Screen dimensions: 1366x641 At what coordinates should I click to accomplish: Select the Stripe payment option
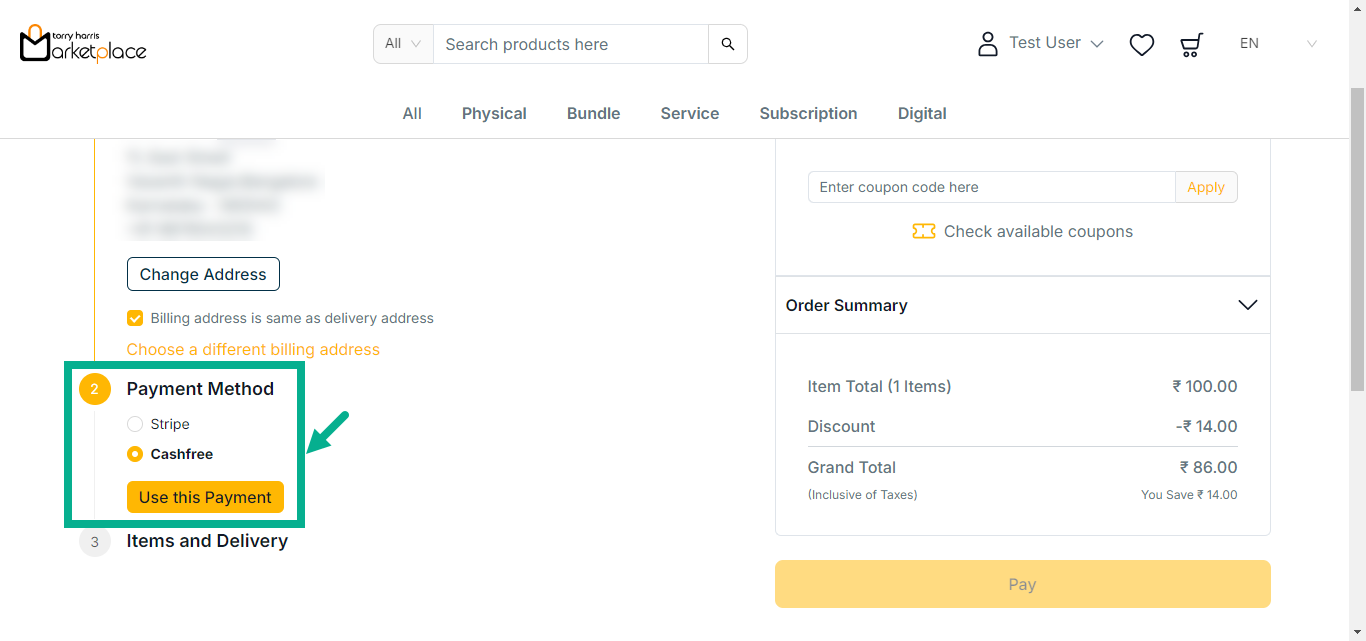click(135, 424)
